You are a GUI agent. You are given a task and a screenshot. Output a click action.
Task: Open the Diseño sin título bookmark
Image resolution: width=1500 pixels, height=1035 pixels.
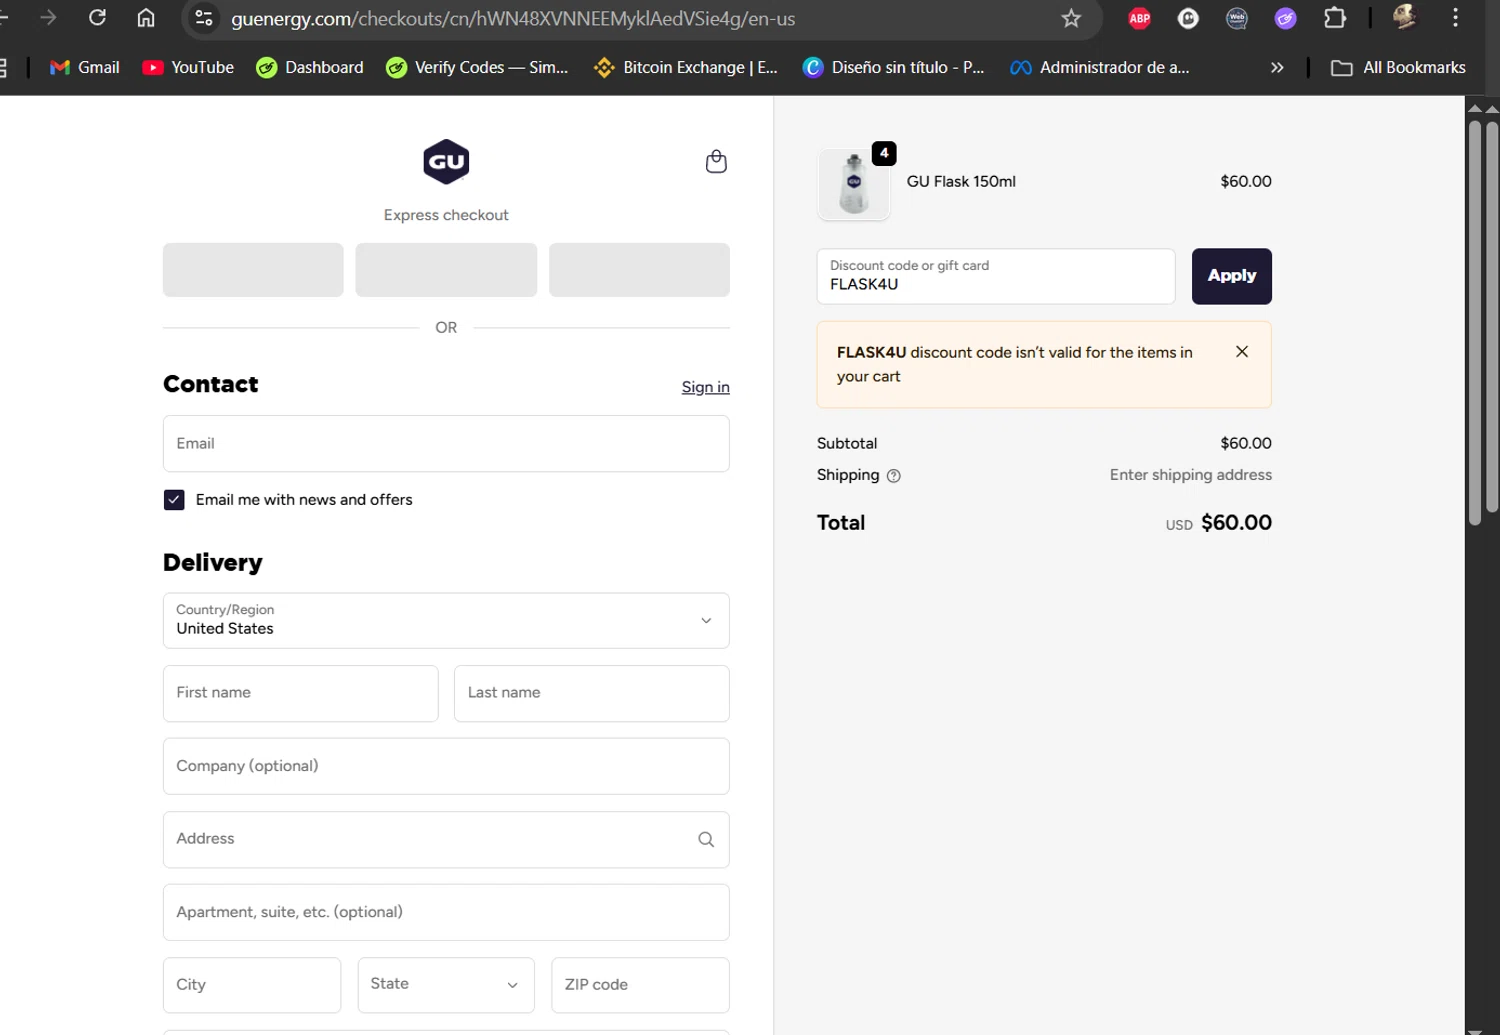(x=894, y=67)
